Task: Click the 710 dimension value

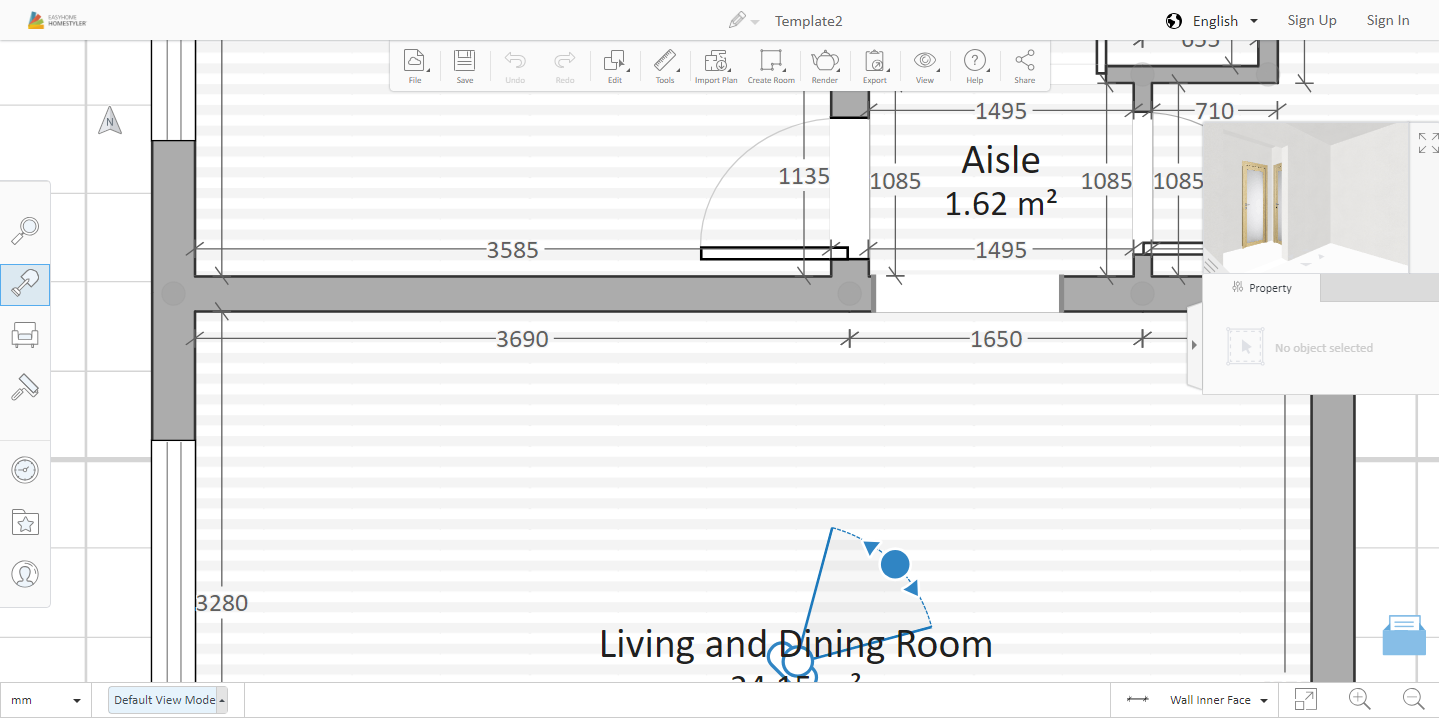Action: (1214, 111)
